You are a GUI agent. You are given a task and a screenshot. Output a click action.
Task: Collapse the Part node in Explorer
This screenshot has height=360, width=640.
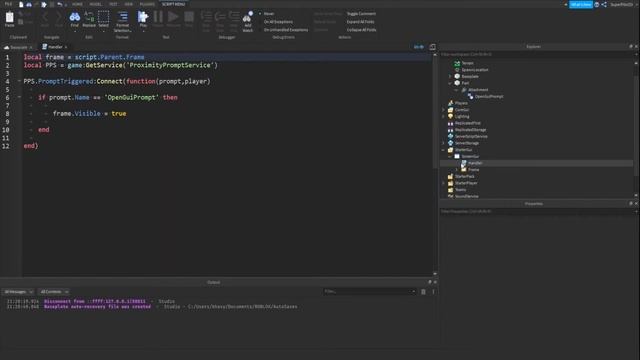[x=450, y=83]
